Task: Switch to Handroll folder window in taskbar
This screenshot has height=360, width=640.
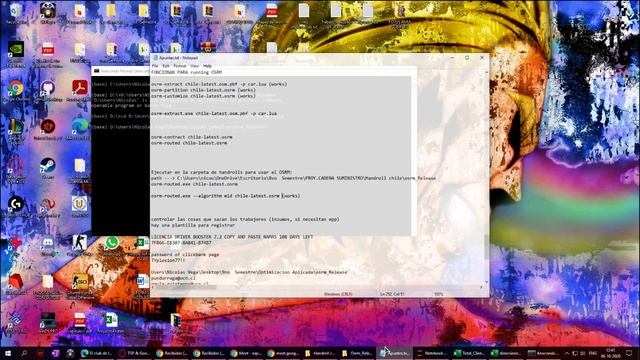Action: (320, 353)
